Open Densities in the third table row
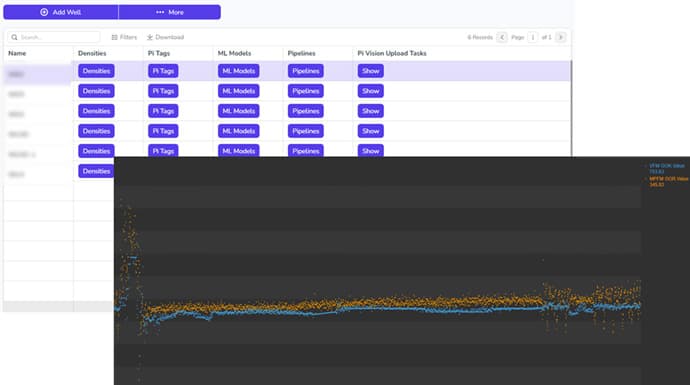 tap(96, 111)
